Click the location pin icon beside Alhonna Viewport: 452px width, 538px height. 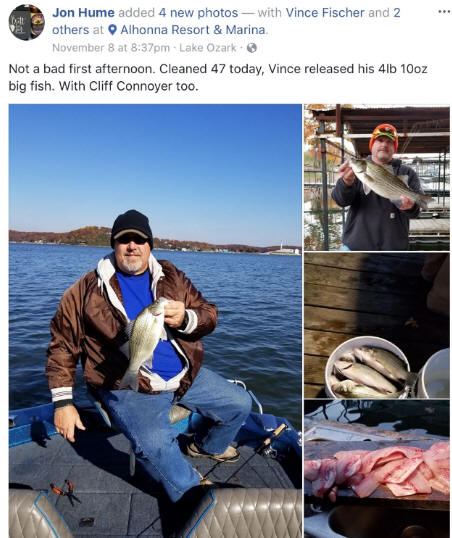[x=112, y=30]
